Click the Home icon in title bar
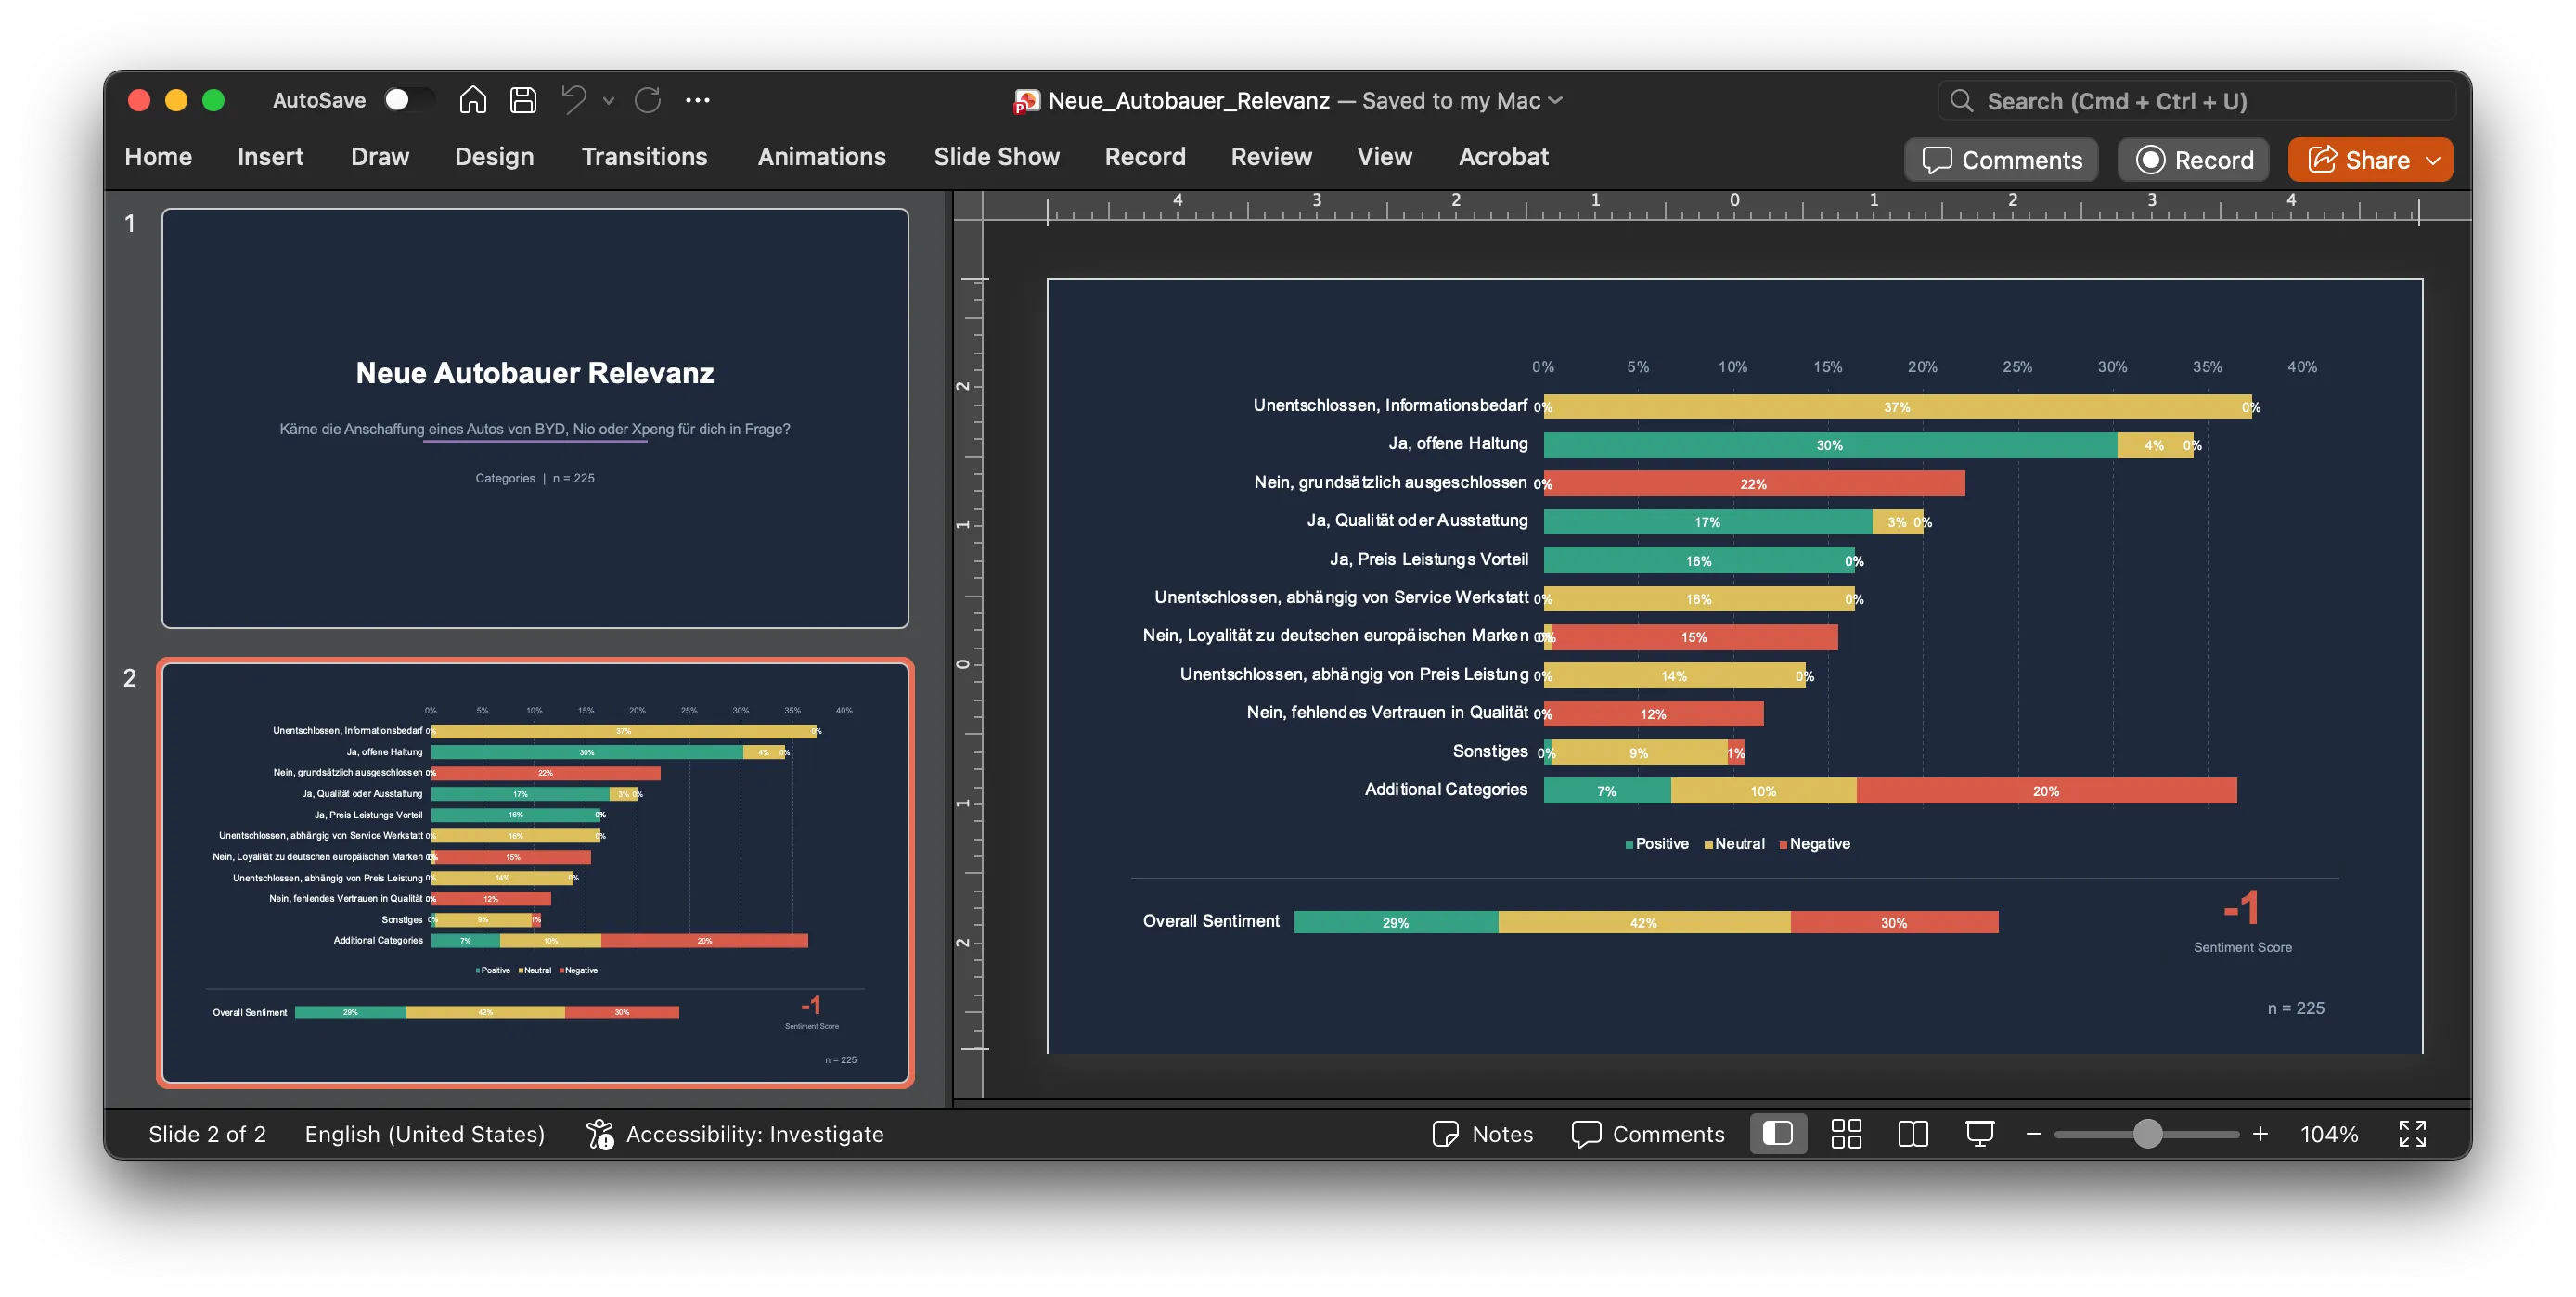 click(472, 100)
